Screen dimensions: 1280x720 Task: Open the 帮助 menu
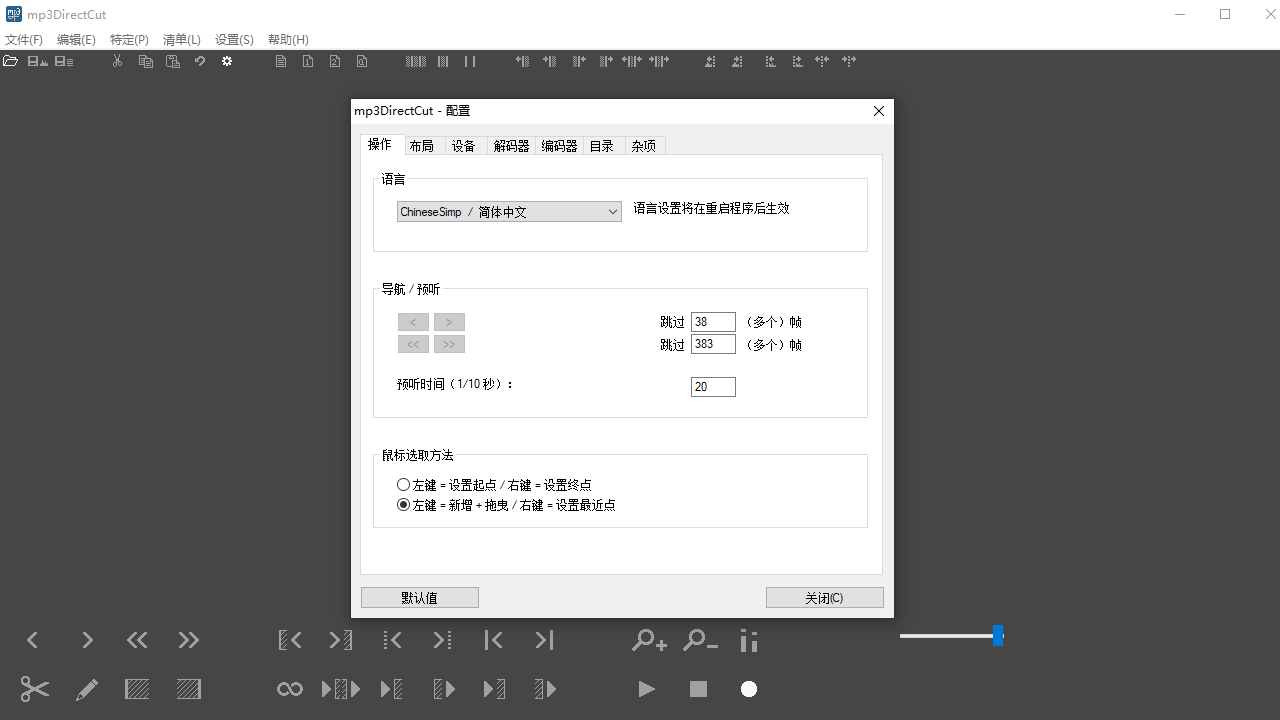[288, 39]
